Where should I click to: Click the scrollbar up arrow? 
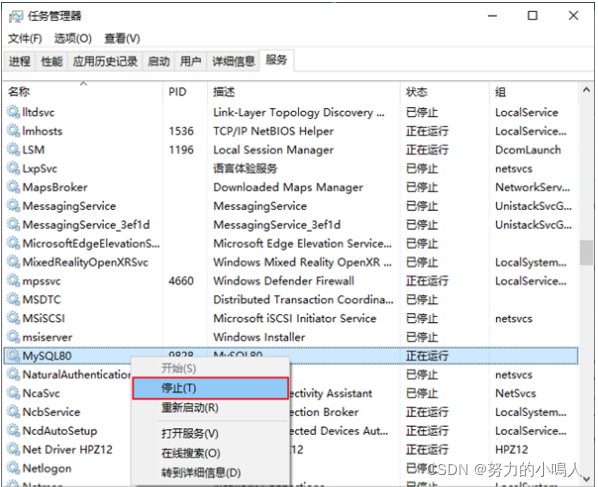587,90
